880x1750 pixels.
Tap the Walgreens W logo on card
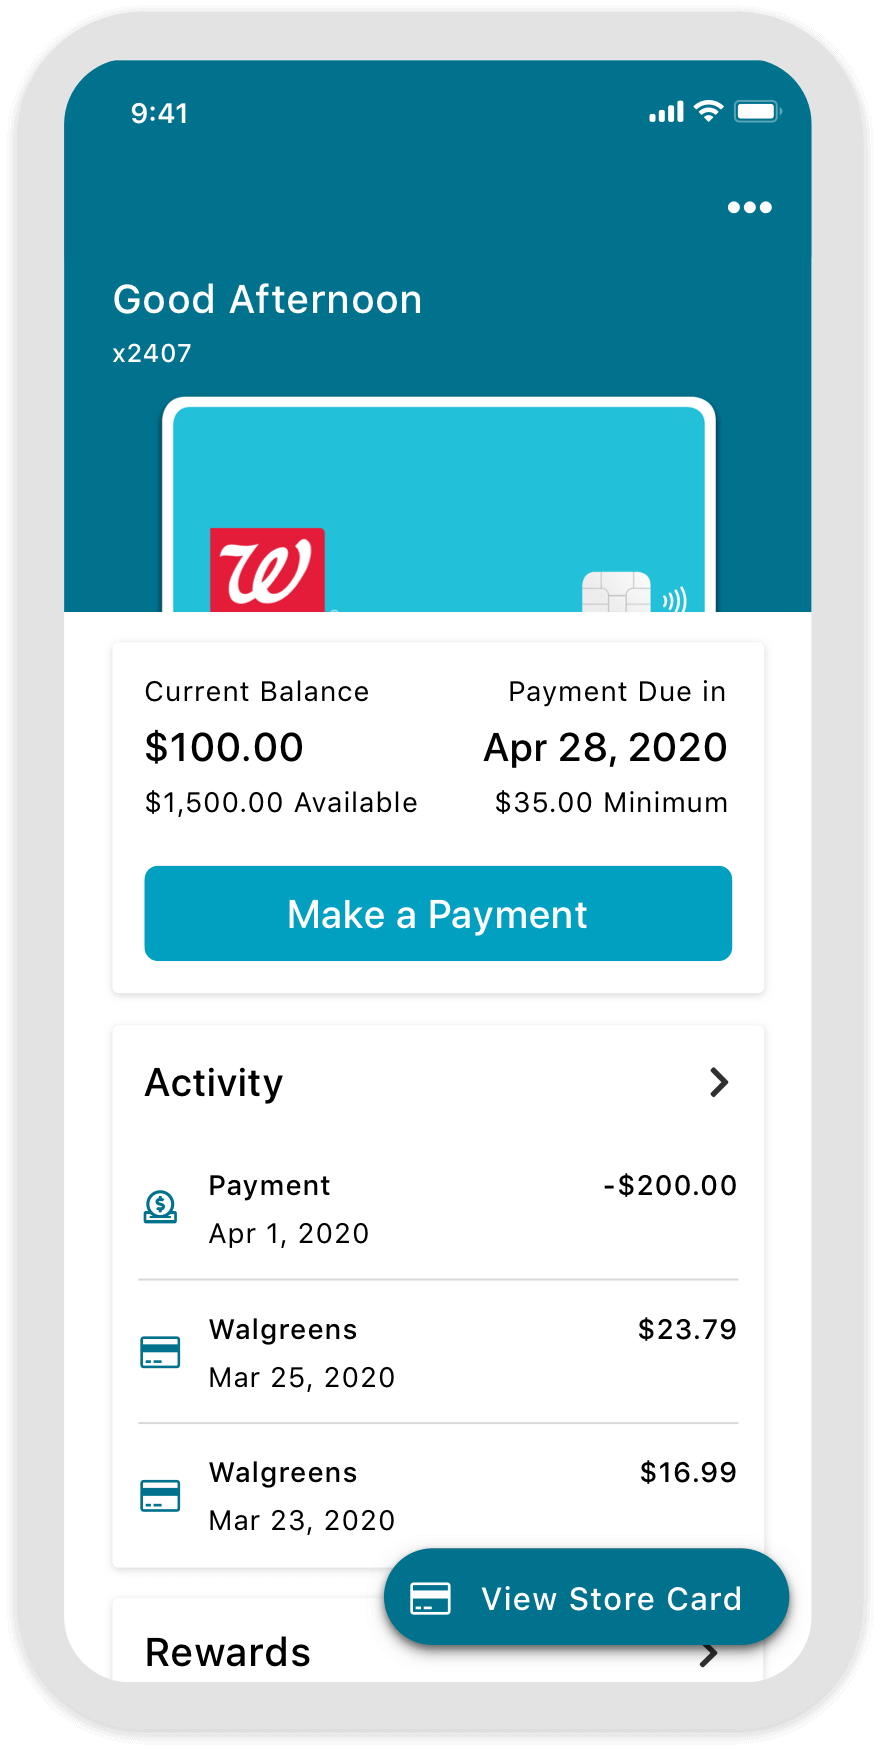tap(267, 570)
